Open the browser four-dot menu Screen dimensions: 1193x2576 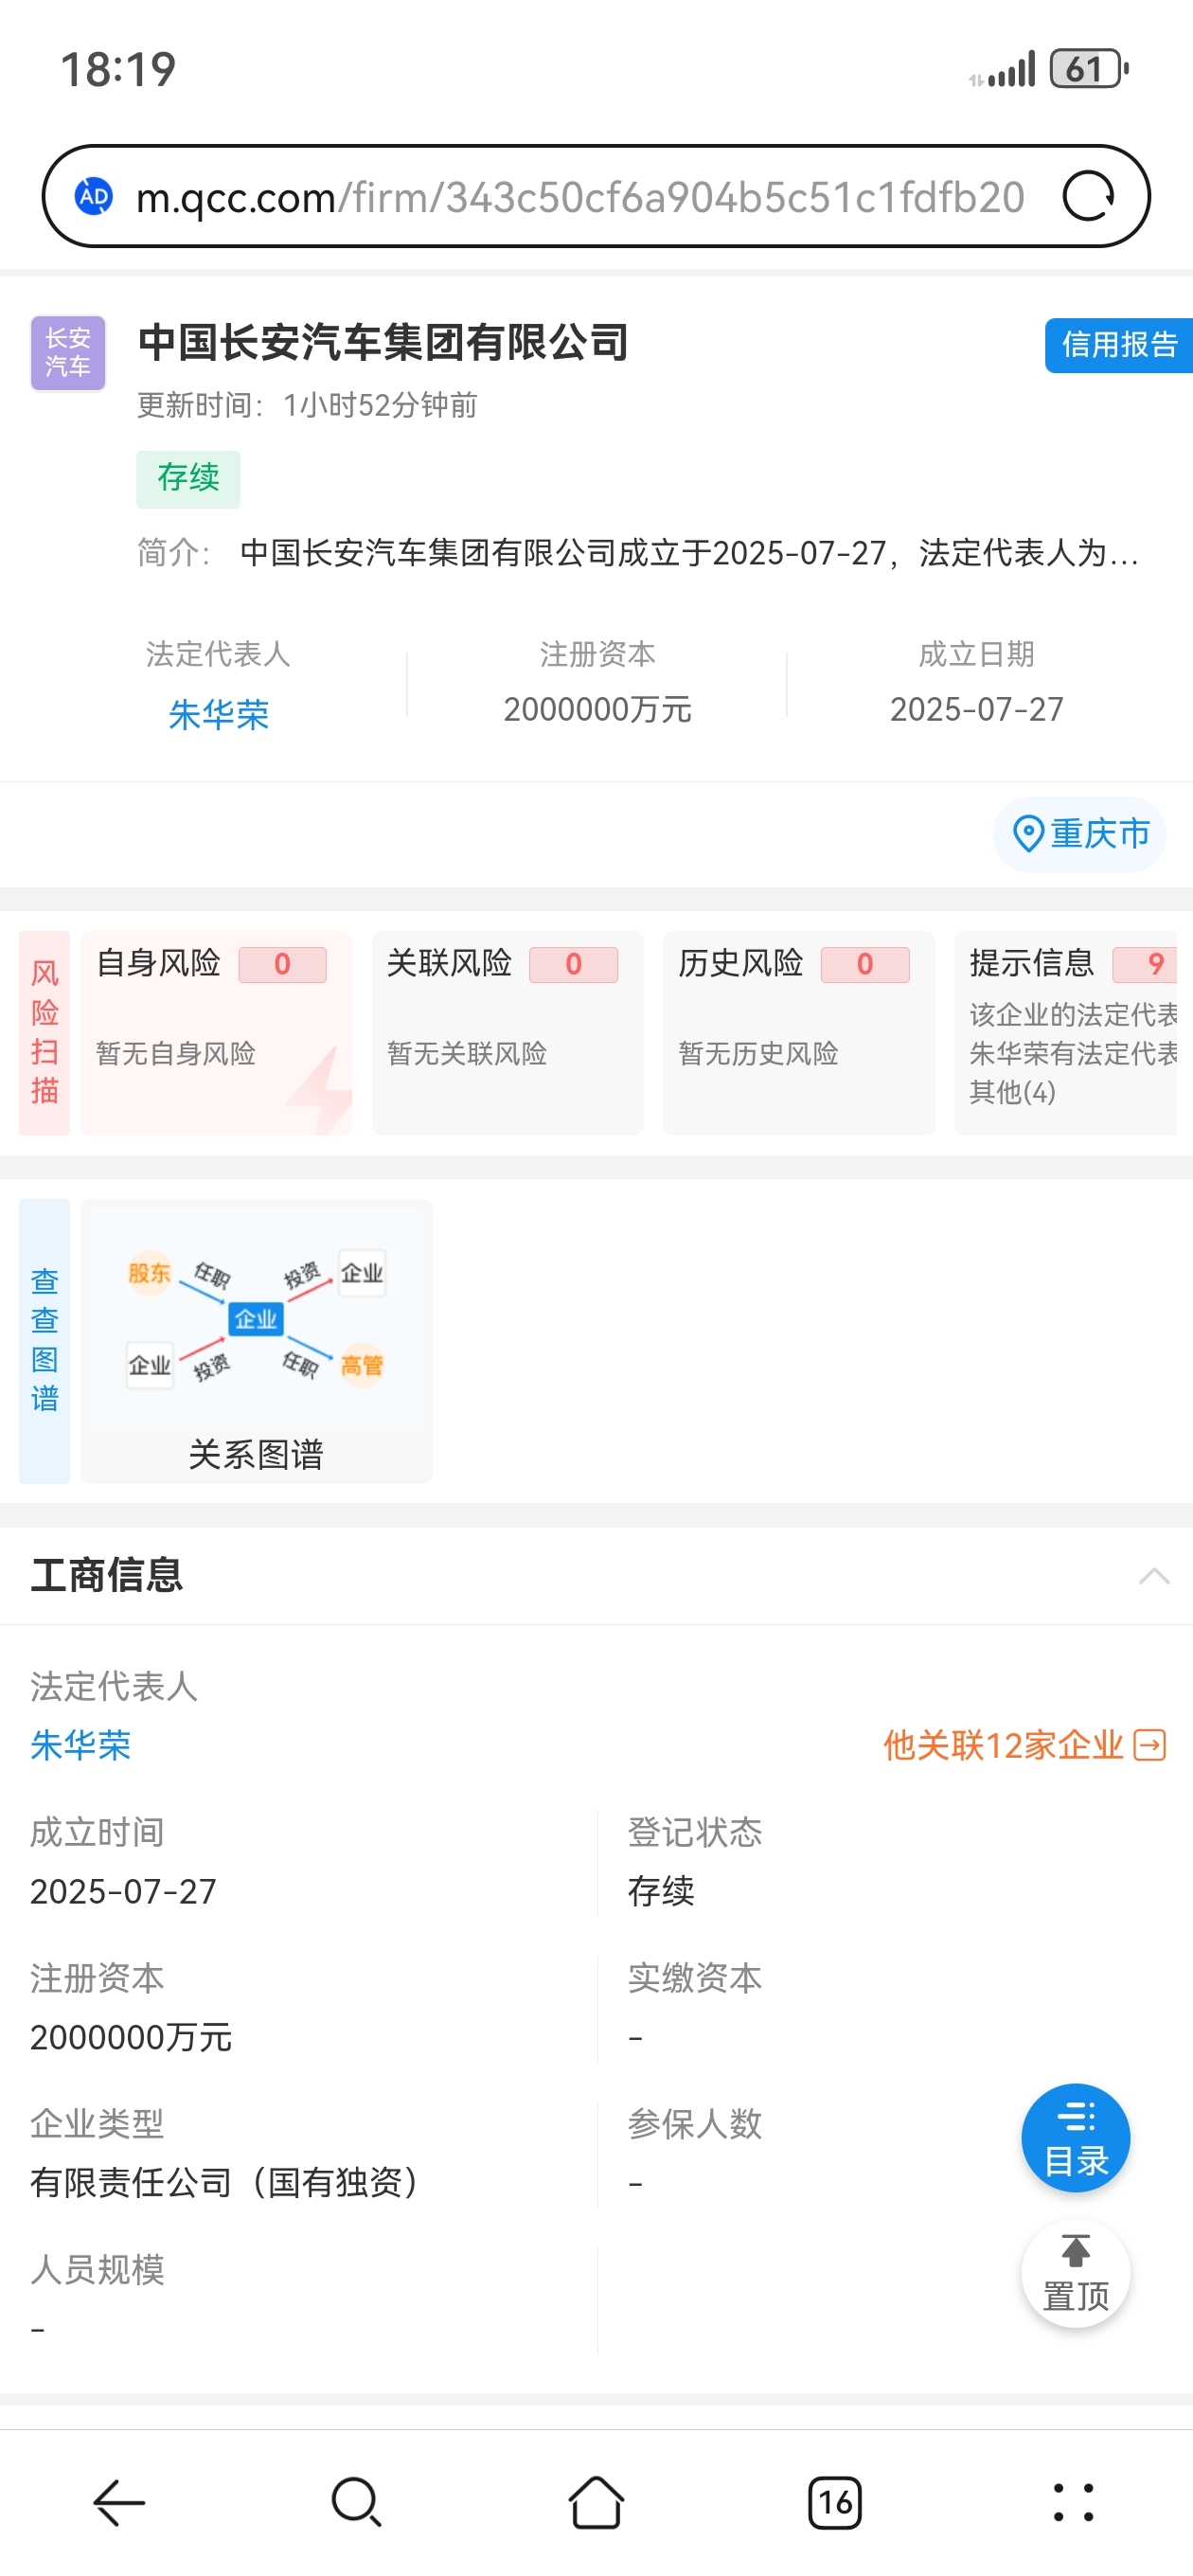point(1074,2503)
